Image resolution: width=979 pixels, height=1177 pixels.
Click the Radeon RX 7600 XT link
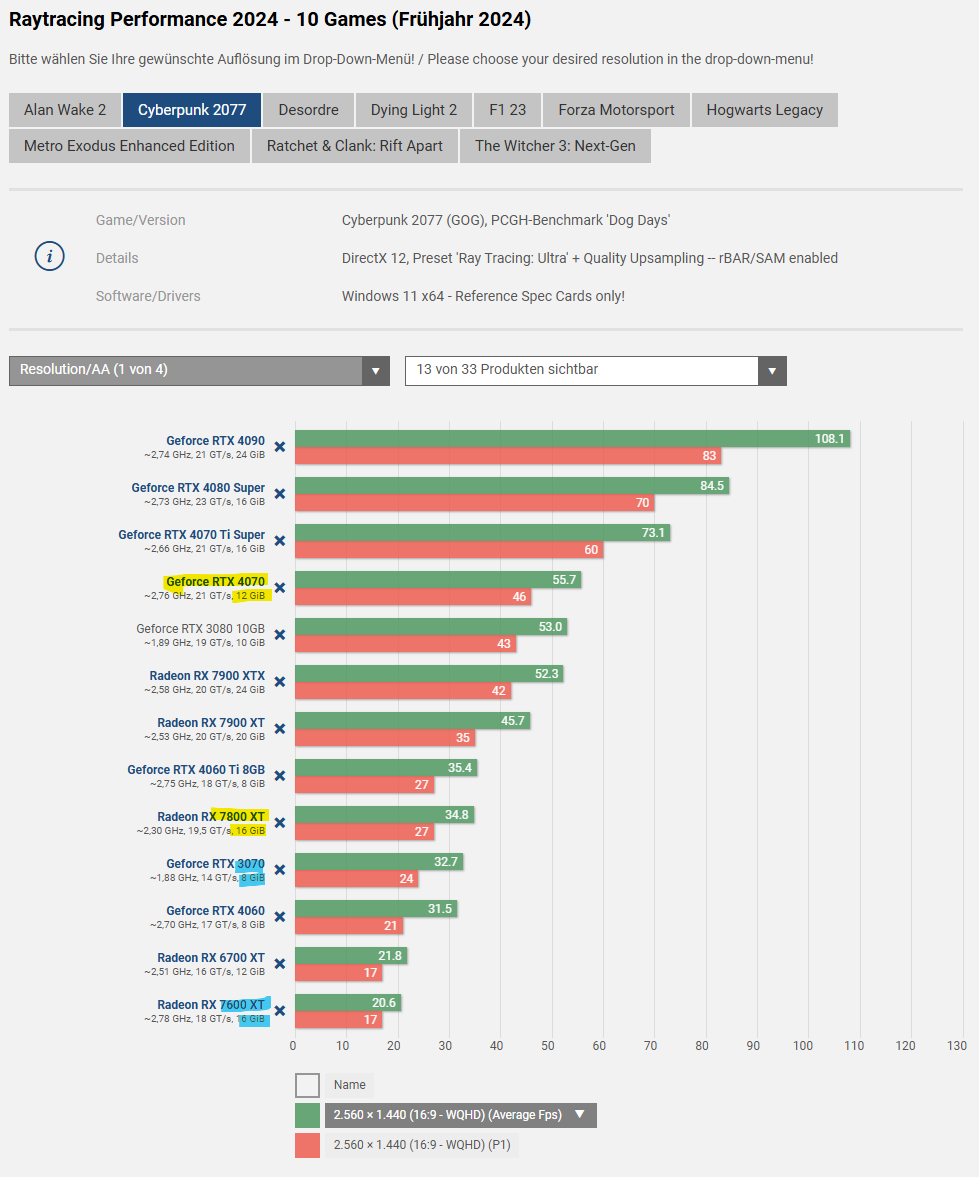[x=211, y=1004]
